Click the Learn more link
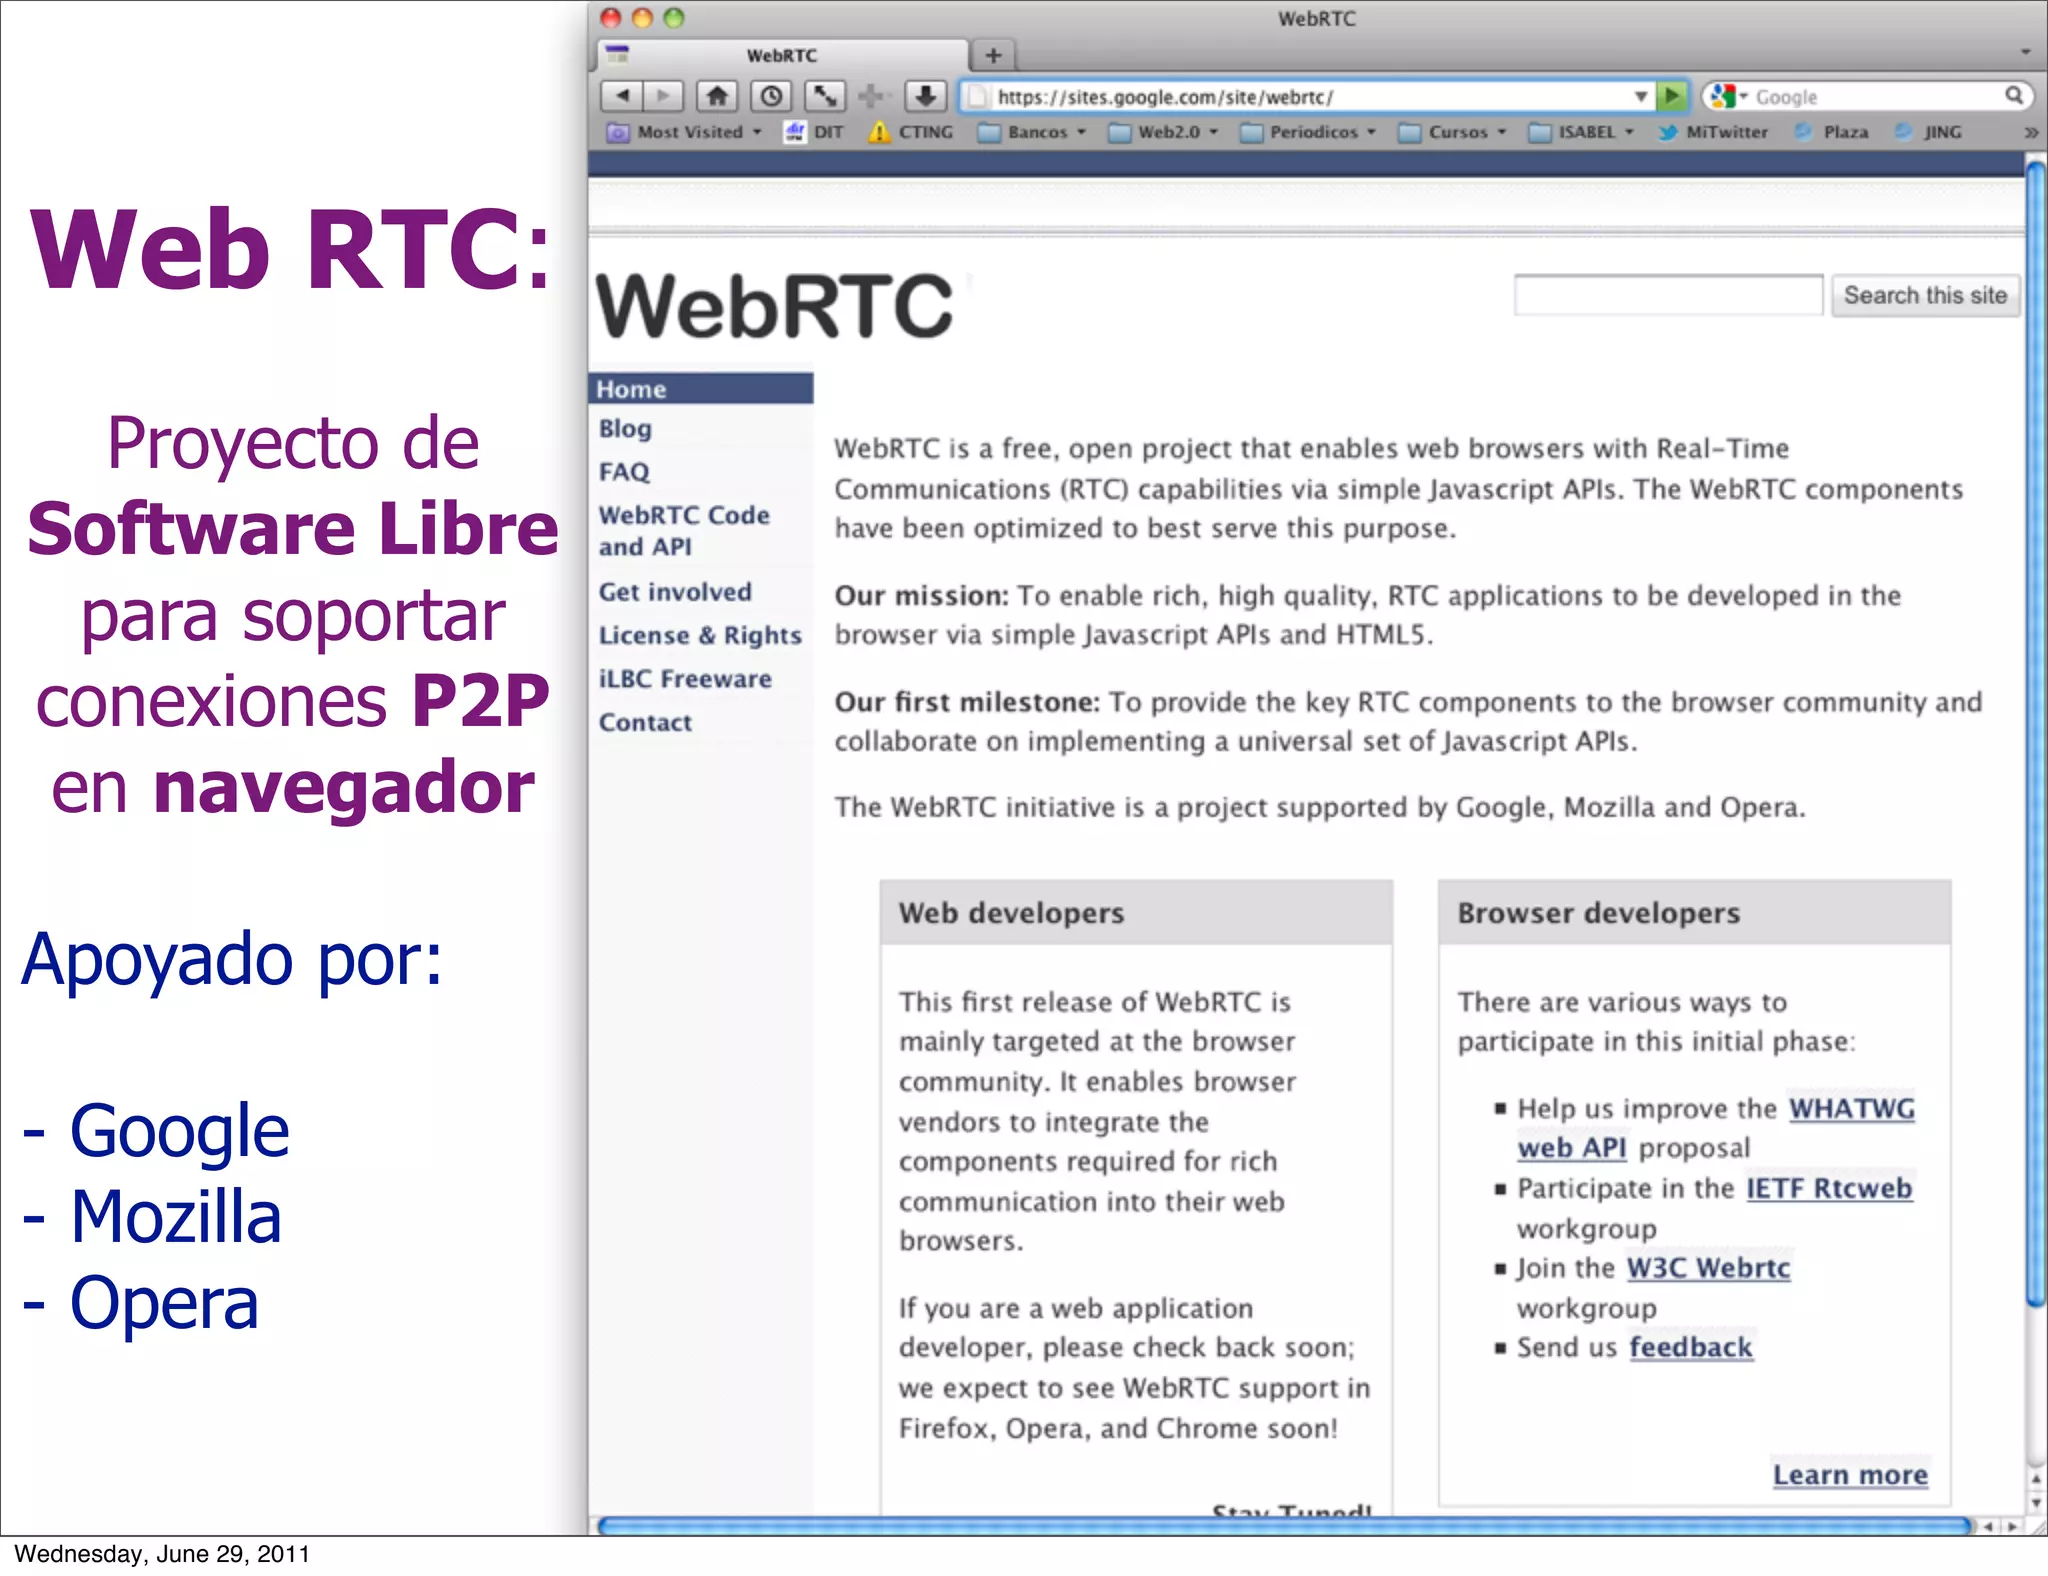 [1850, 1475]
